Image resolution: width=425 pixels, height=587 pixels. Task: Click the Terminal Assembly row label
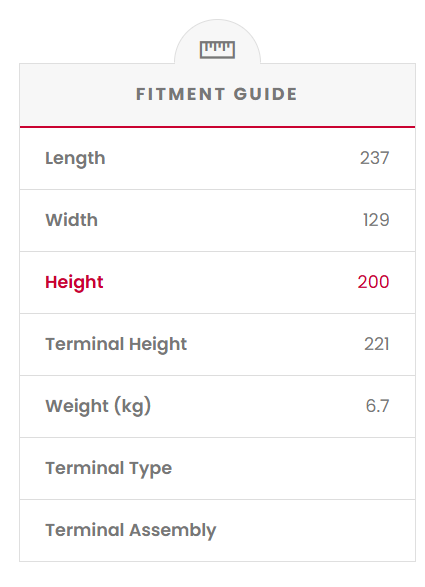pos(131,530)
